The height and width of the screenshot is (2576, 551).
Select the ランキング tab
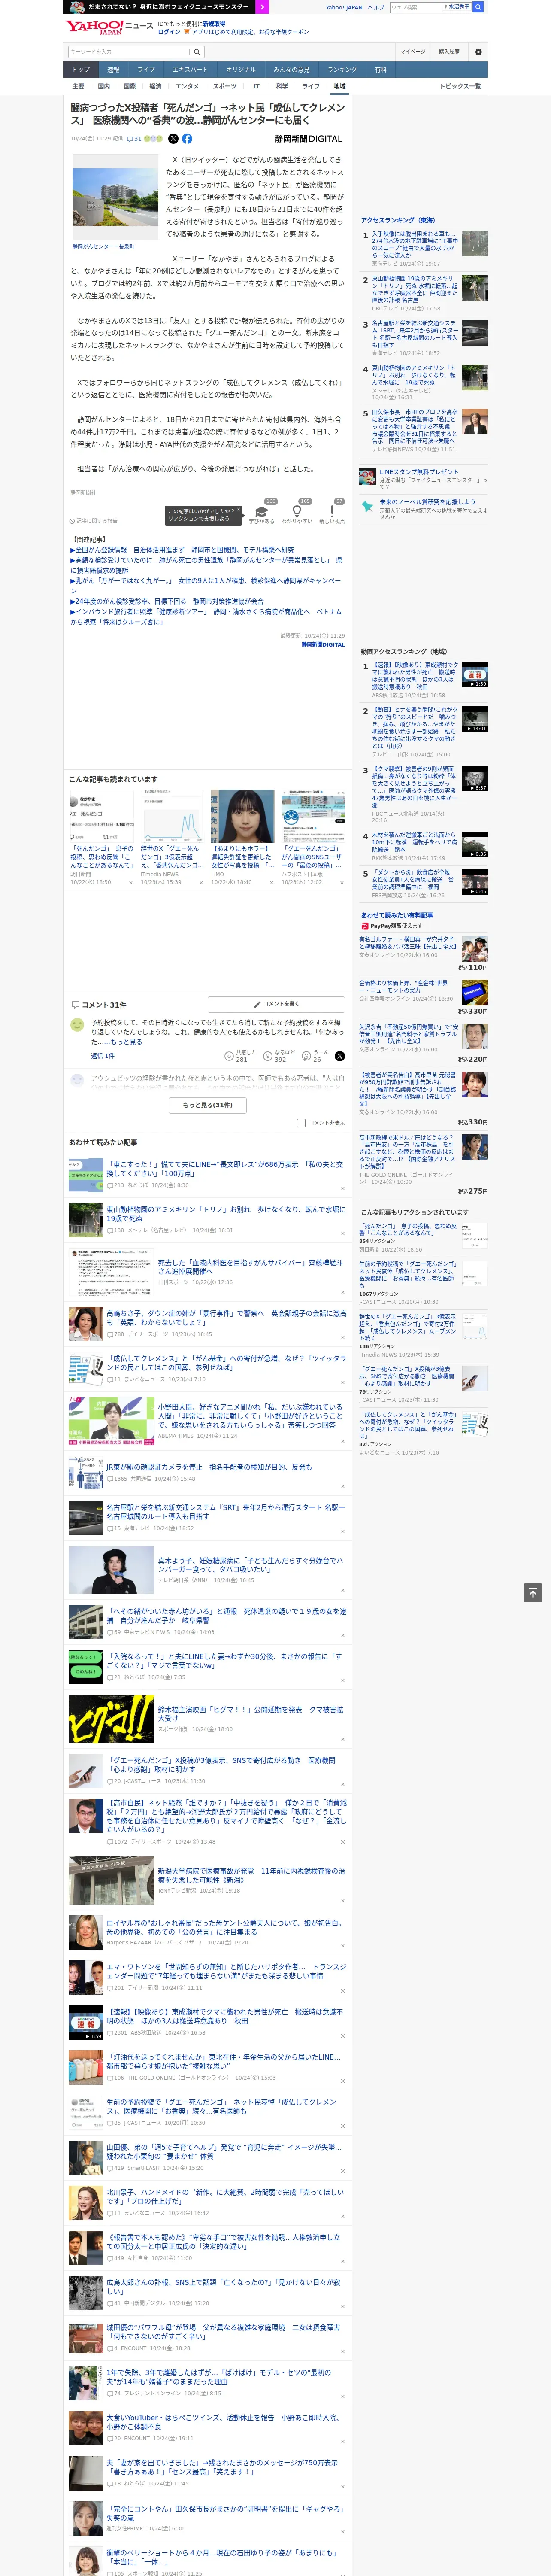click(342, 70)
